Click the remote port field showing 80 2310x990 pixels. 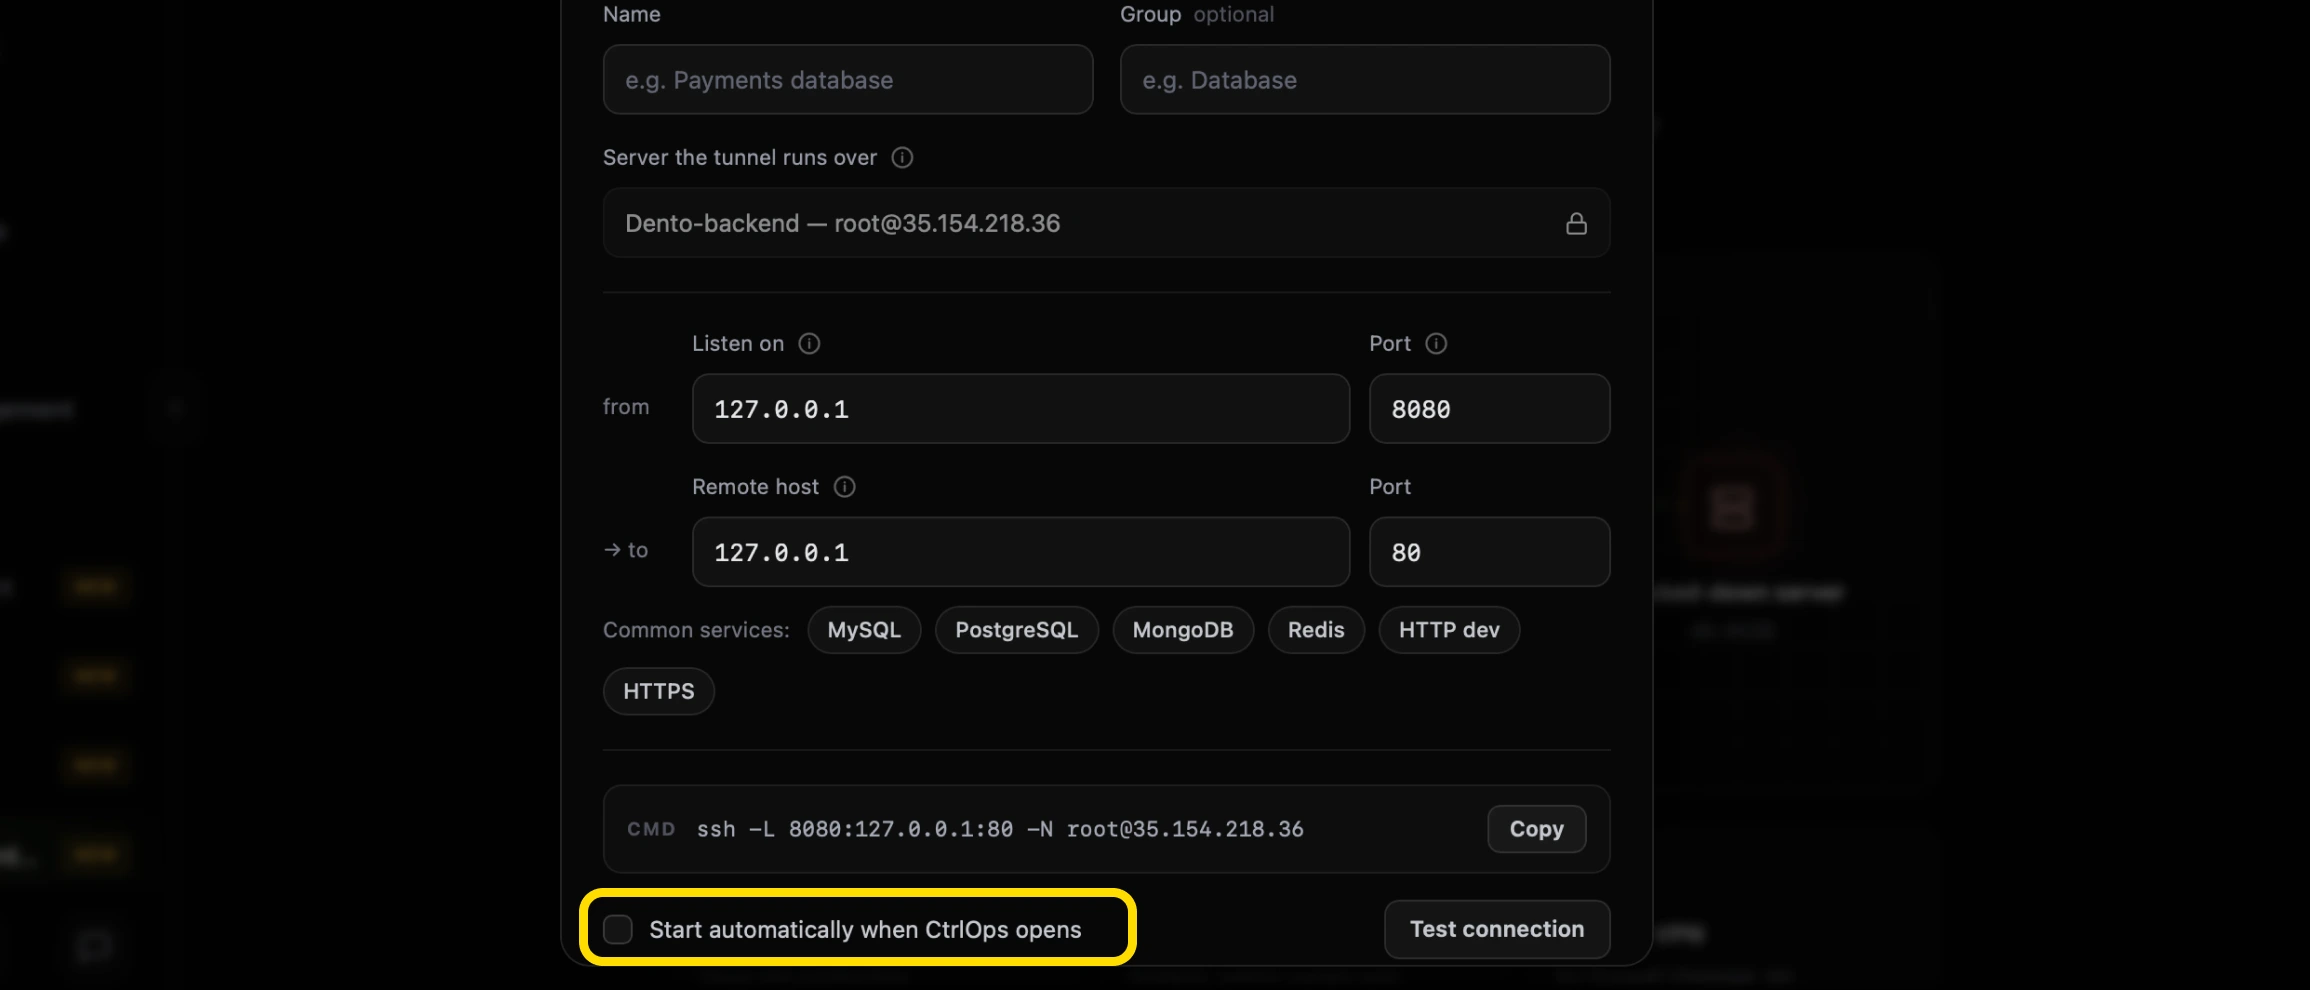click(x=1489, y=552)
